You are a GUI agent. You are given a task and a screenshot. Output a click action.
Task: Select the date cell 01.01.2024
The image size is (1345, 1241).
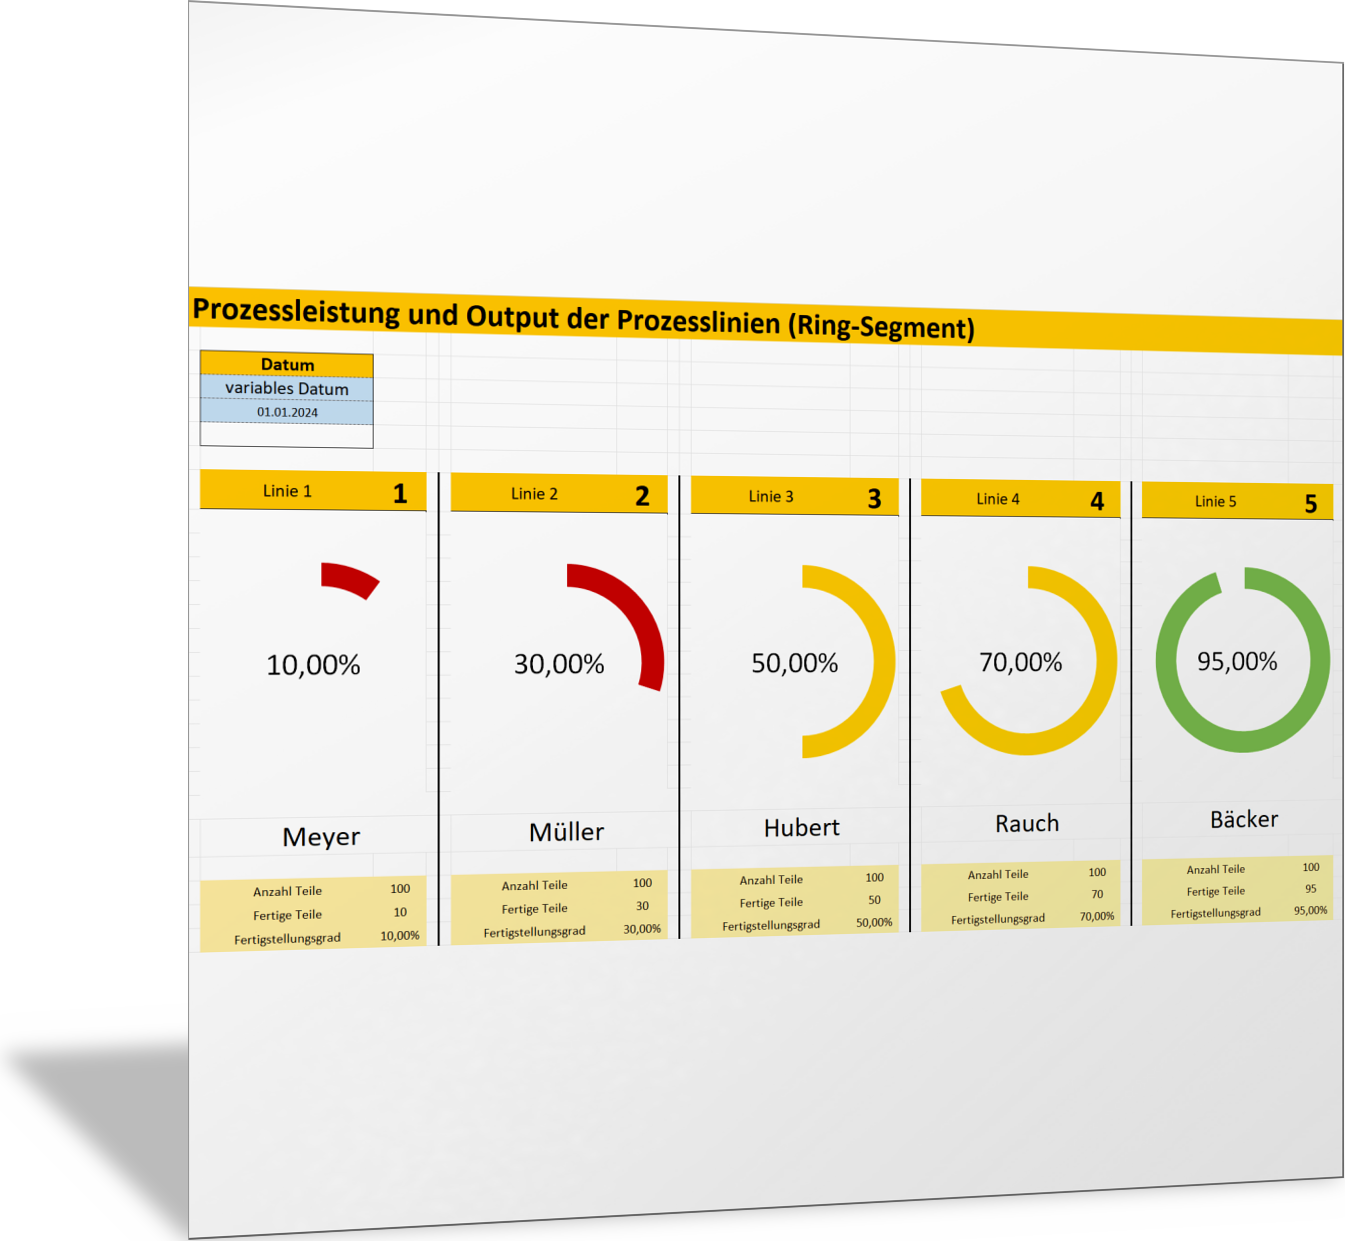pos(287,412)
